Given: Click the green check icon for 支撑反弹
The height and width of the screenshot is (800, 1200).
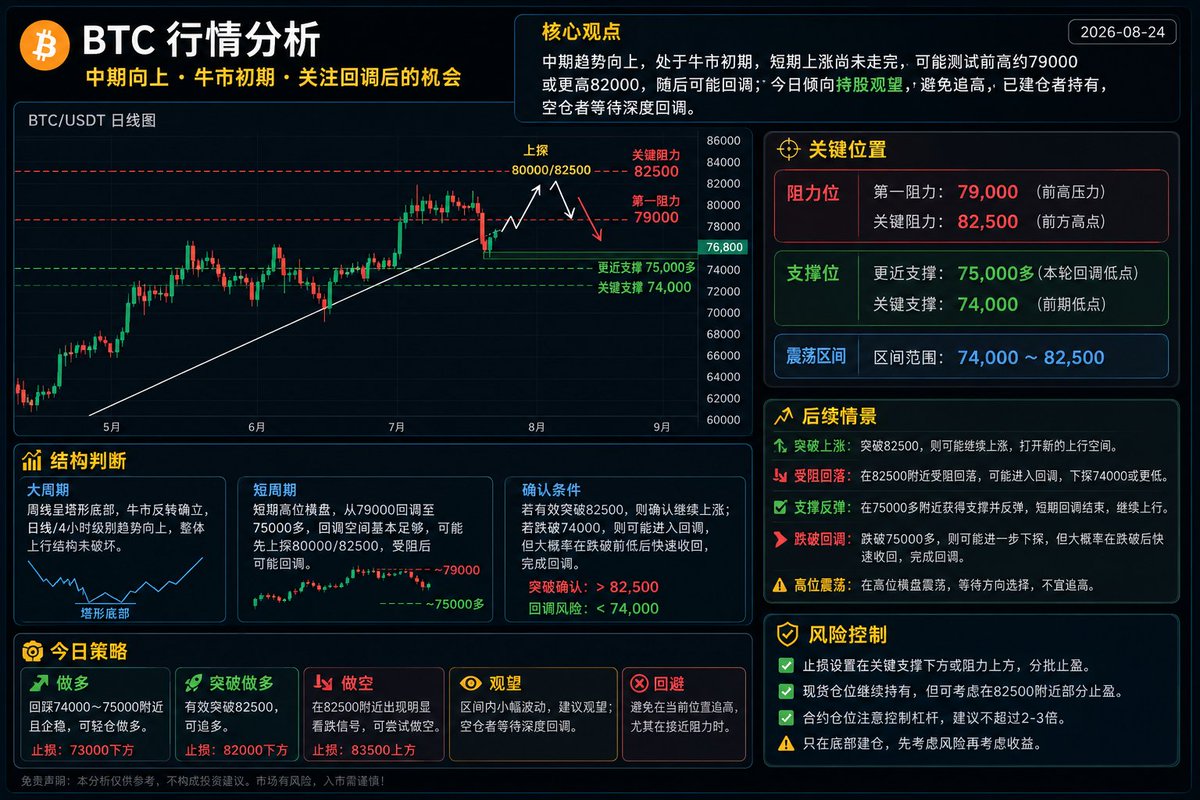Looking at the screenshot, I should click(781, 506).
